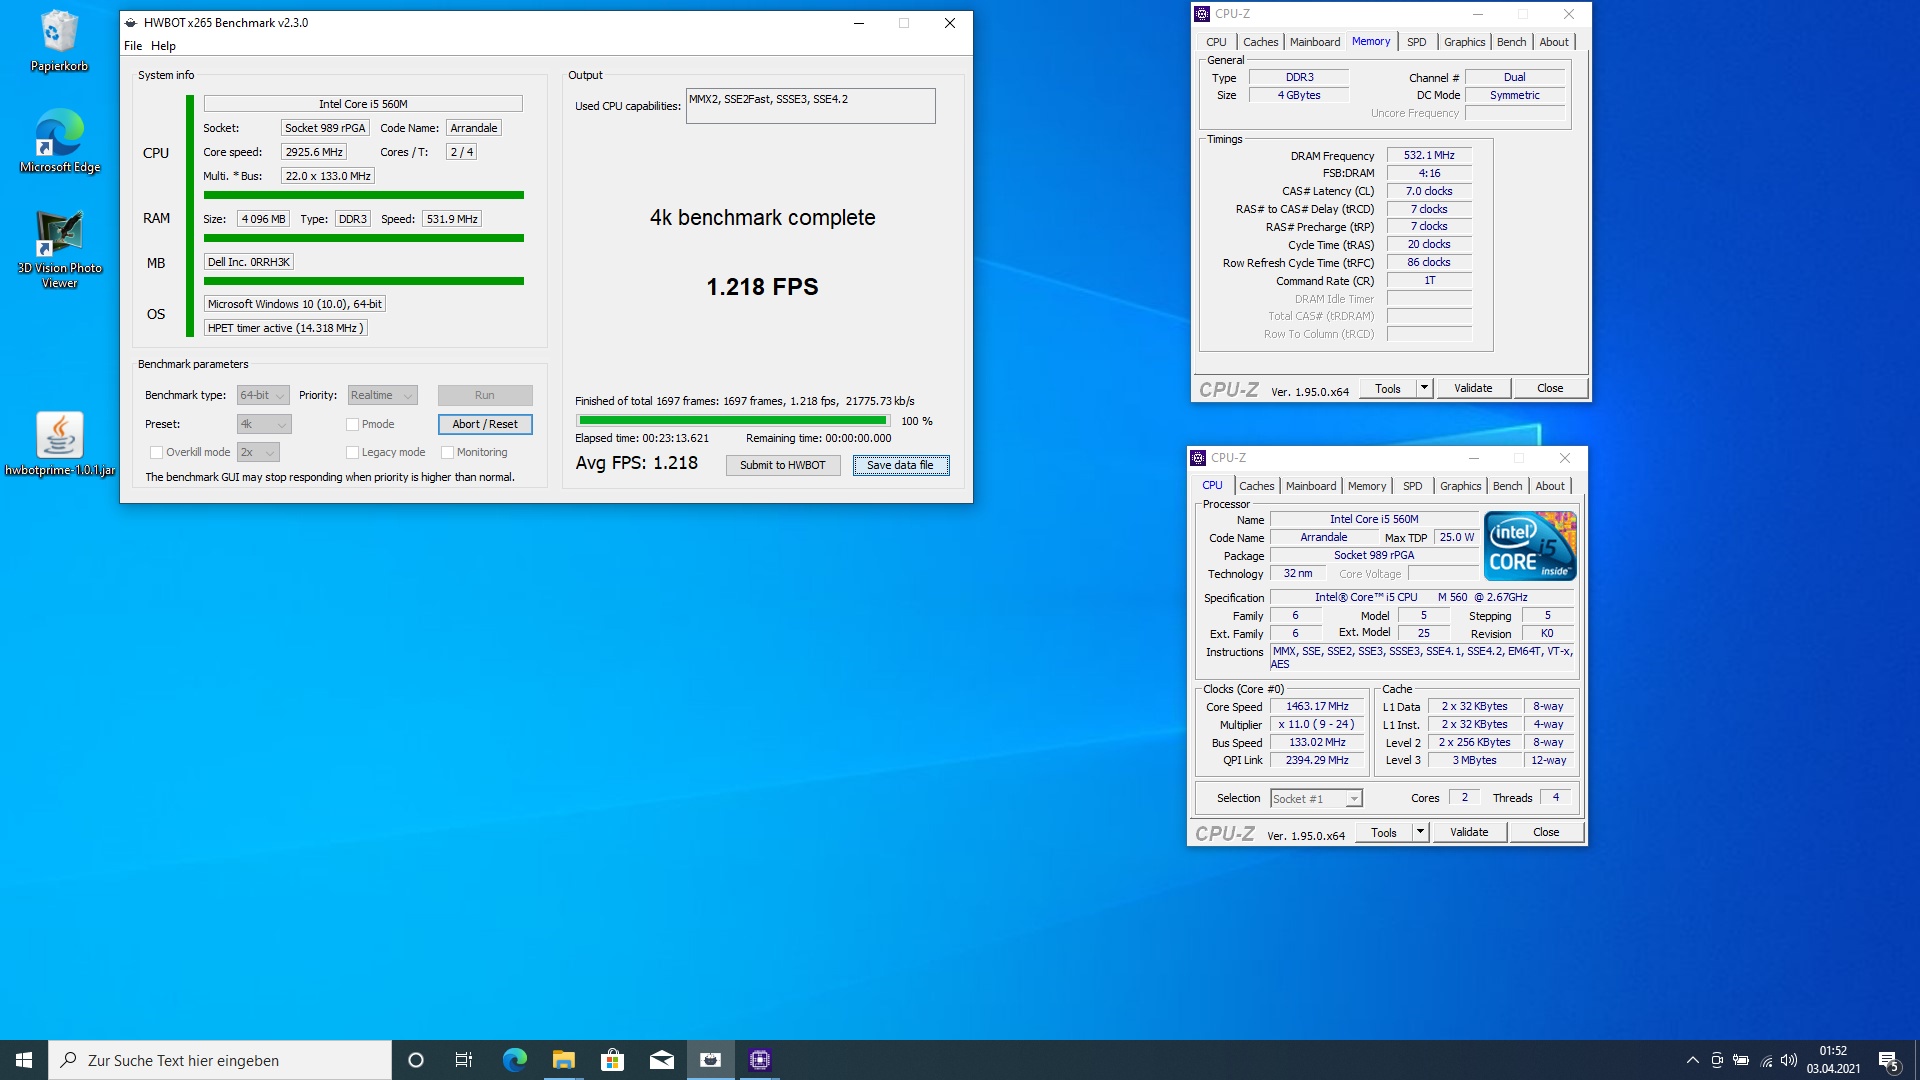Switch to Mainboard tab in lower CPU-Z
The image size is (1920, 1080).
1310,486
